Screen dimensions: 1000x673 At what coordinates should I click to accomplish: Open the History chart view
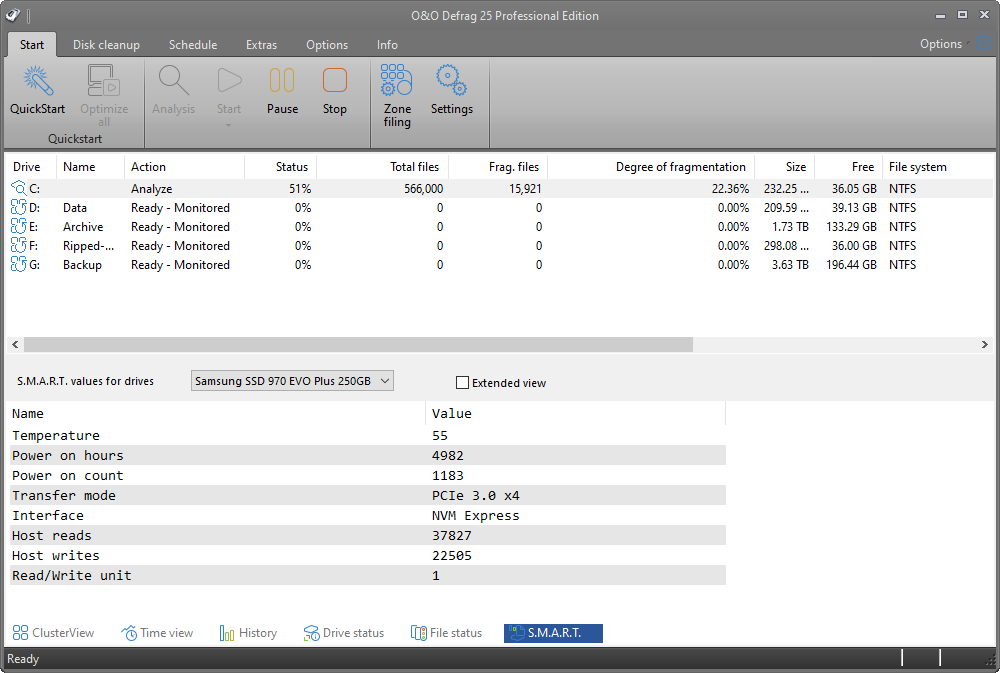pos(248,633)
